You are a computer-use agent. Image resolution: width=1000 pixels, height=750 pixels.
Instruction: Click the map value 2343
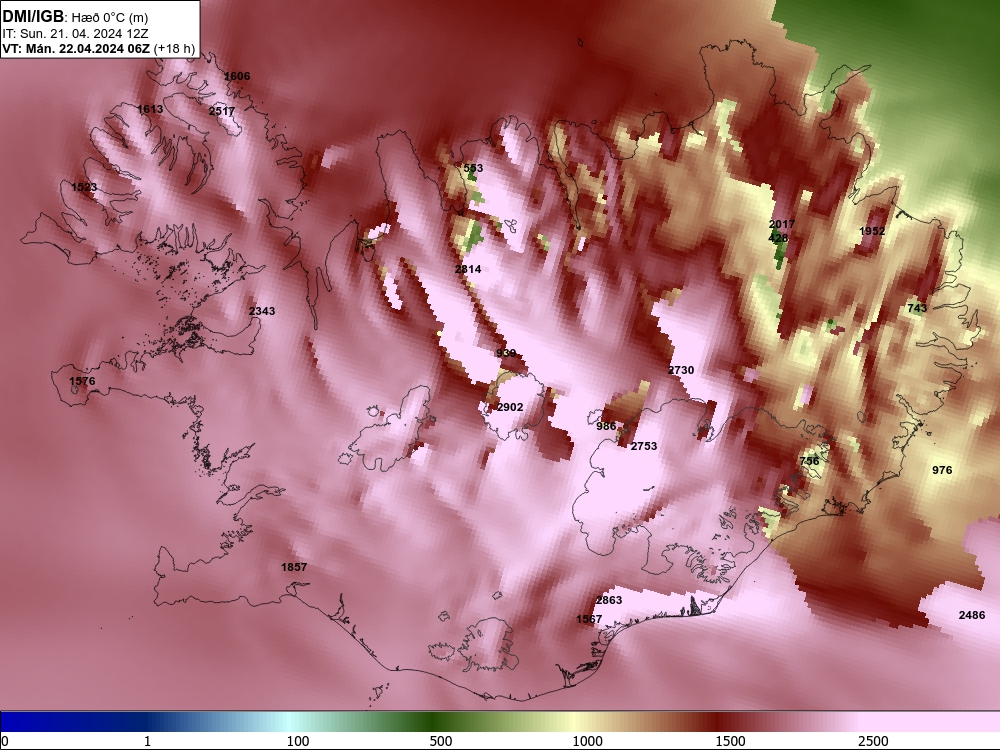coord(262,311)
